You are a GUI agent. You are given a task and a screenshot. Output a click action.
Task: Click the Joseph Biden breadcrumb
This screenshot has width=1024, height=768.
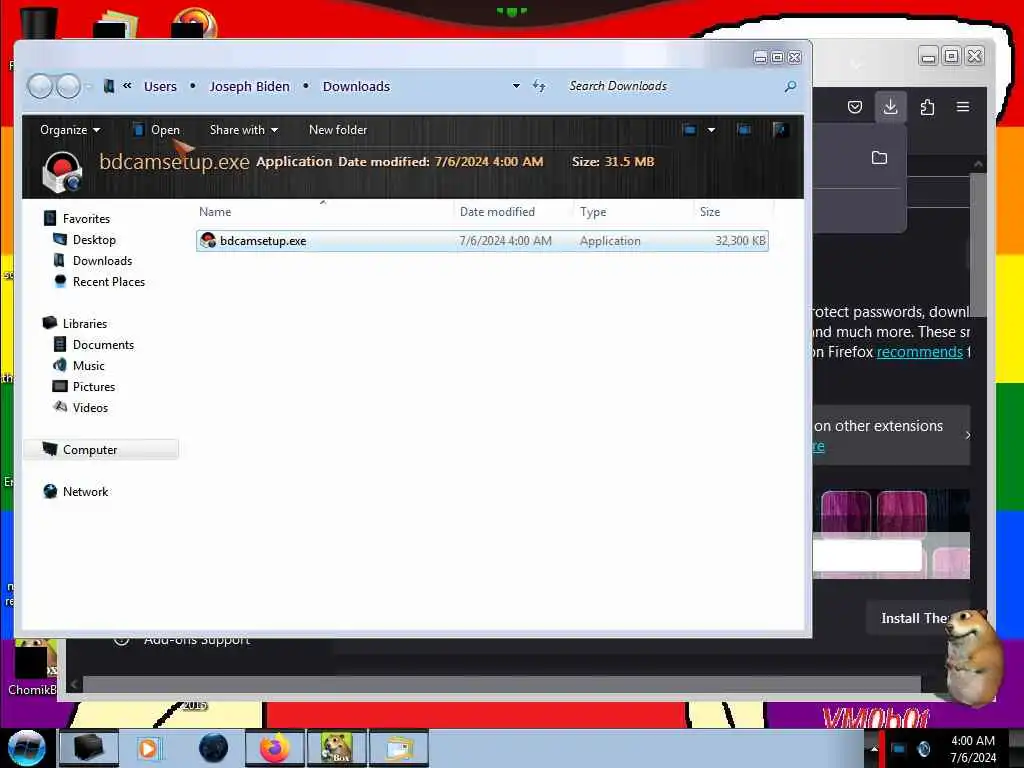(249, 86)
